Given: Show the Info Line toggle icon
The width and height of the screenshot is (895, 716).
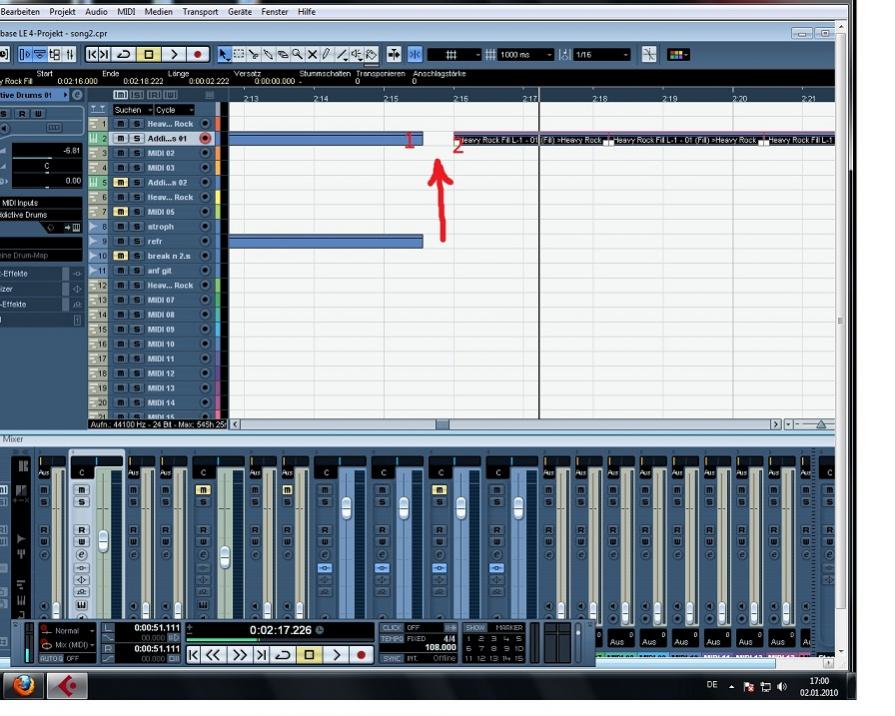Looking at the screenshot, I should pyautogui.click(x=40, y=55).
